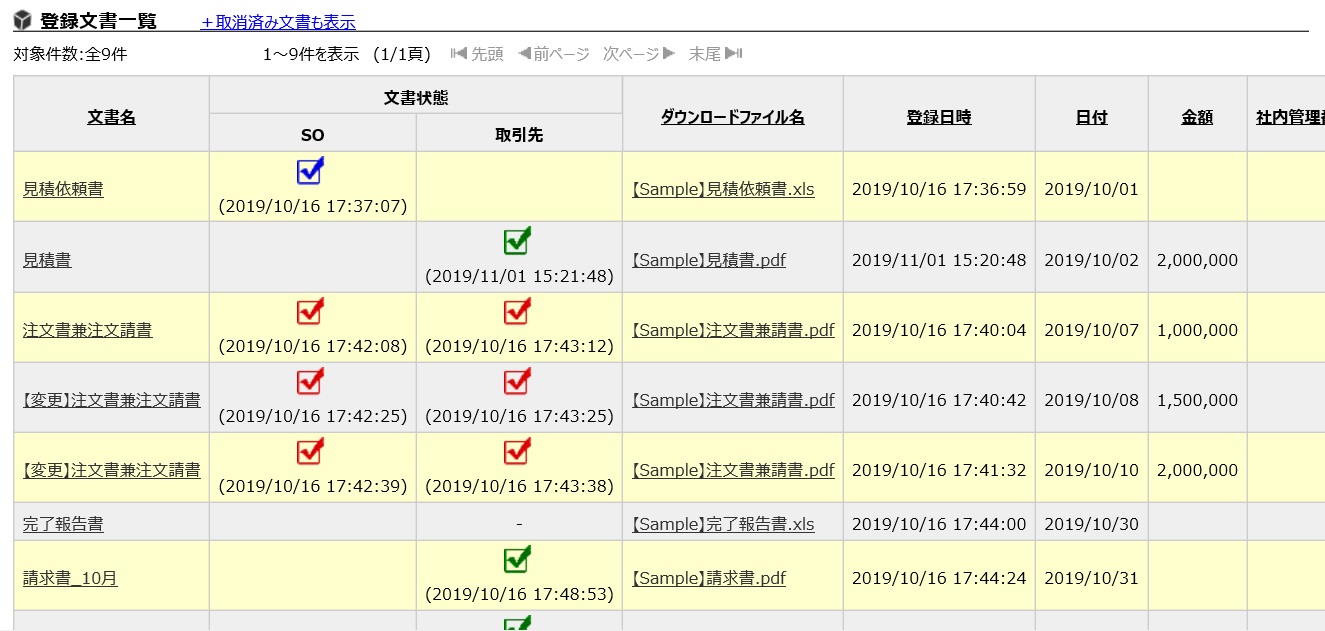Sort the list by 登録日時 column header
The height and width of the screenshot is (631, 1325).
coord(937,116)
